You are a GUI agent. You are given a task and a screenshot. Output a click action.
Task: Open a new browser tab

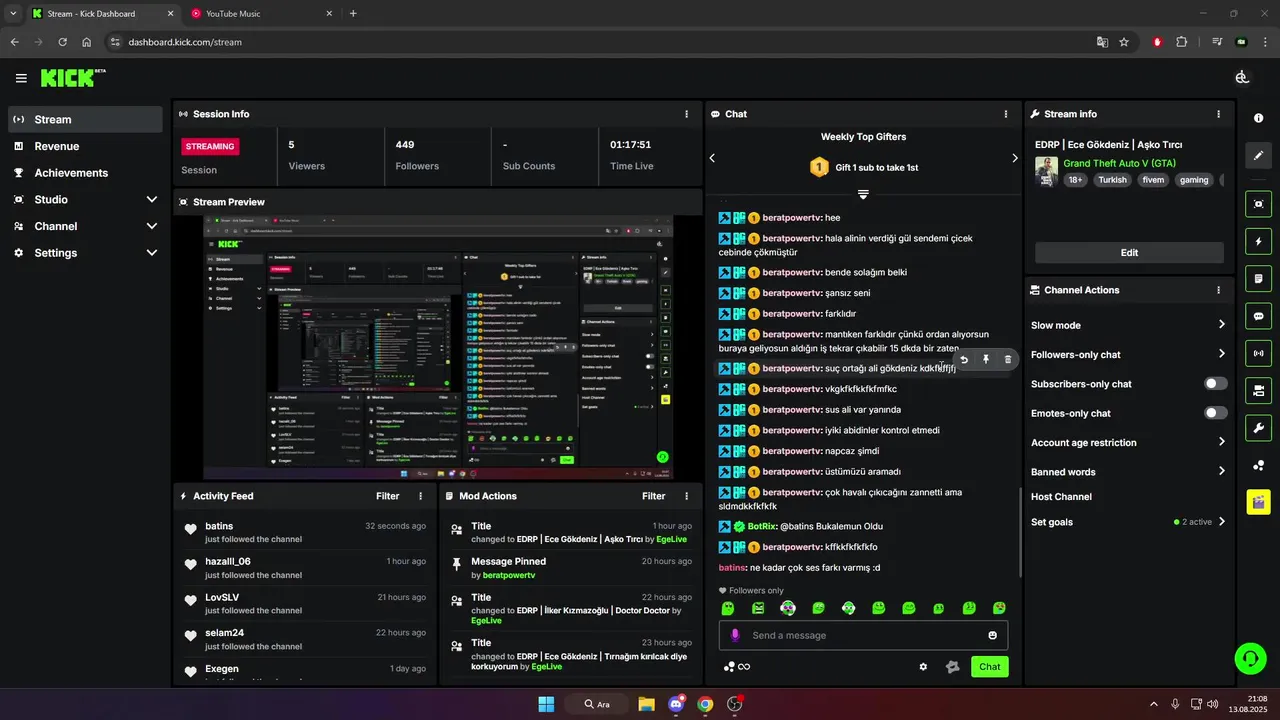353,14
